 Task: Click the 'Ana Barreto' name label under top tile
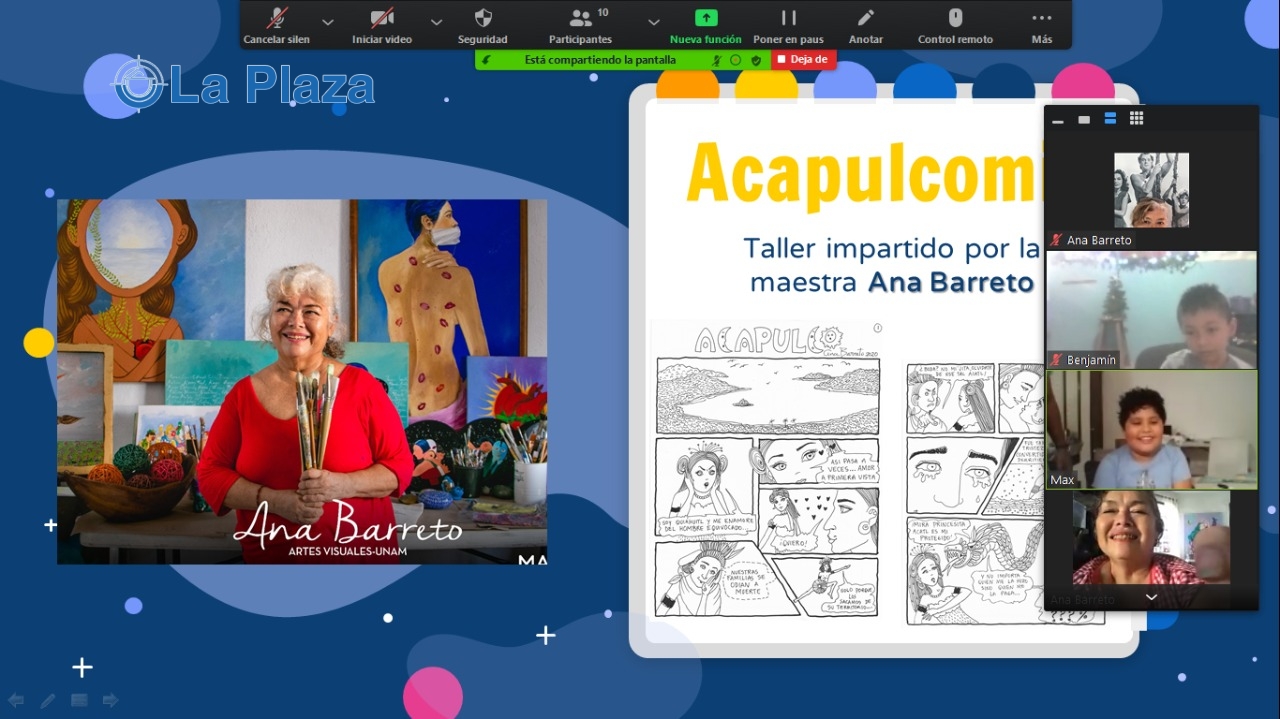coord(1099,240)
